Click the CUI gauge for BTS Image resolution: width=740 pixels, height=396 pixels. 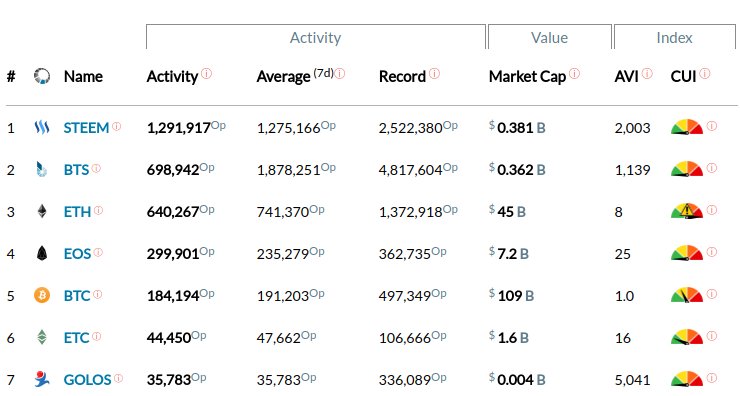(x=687, y=169)
